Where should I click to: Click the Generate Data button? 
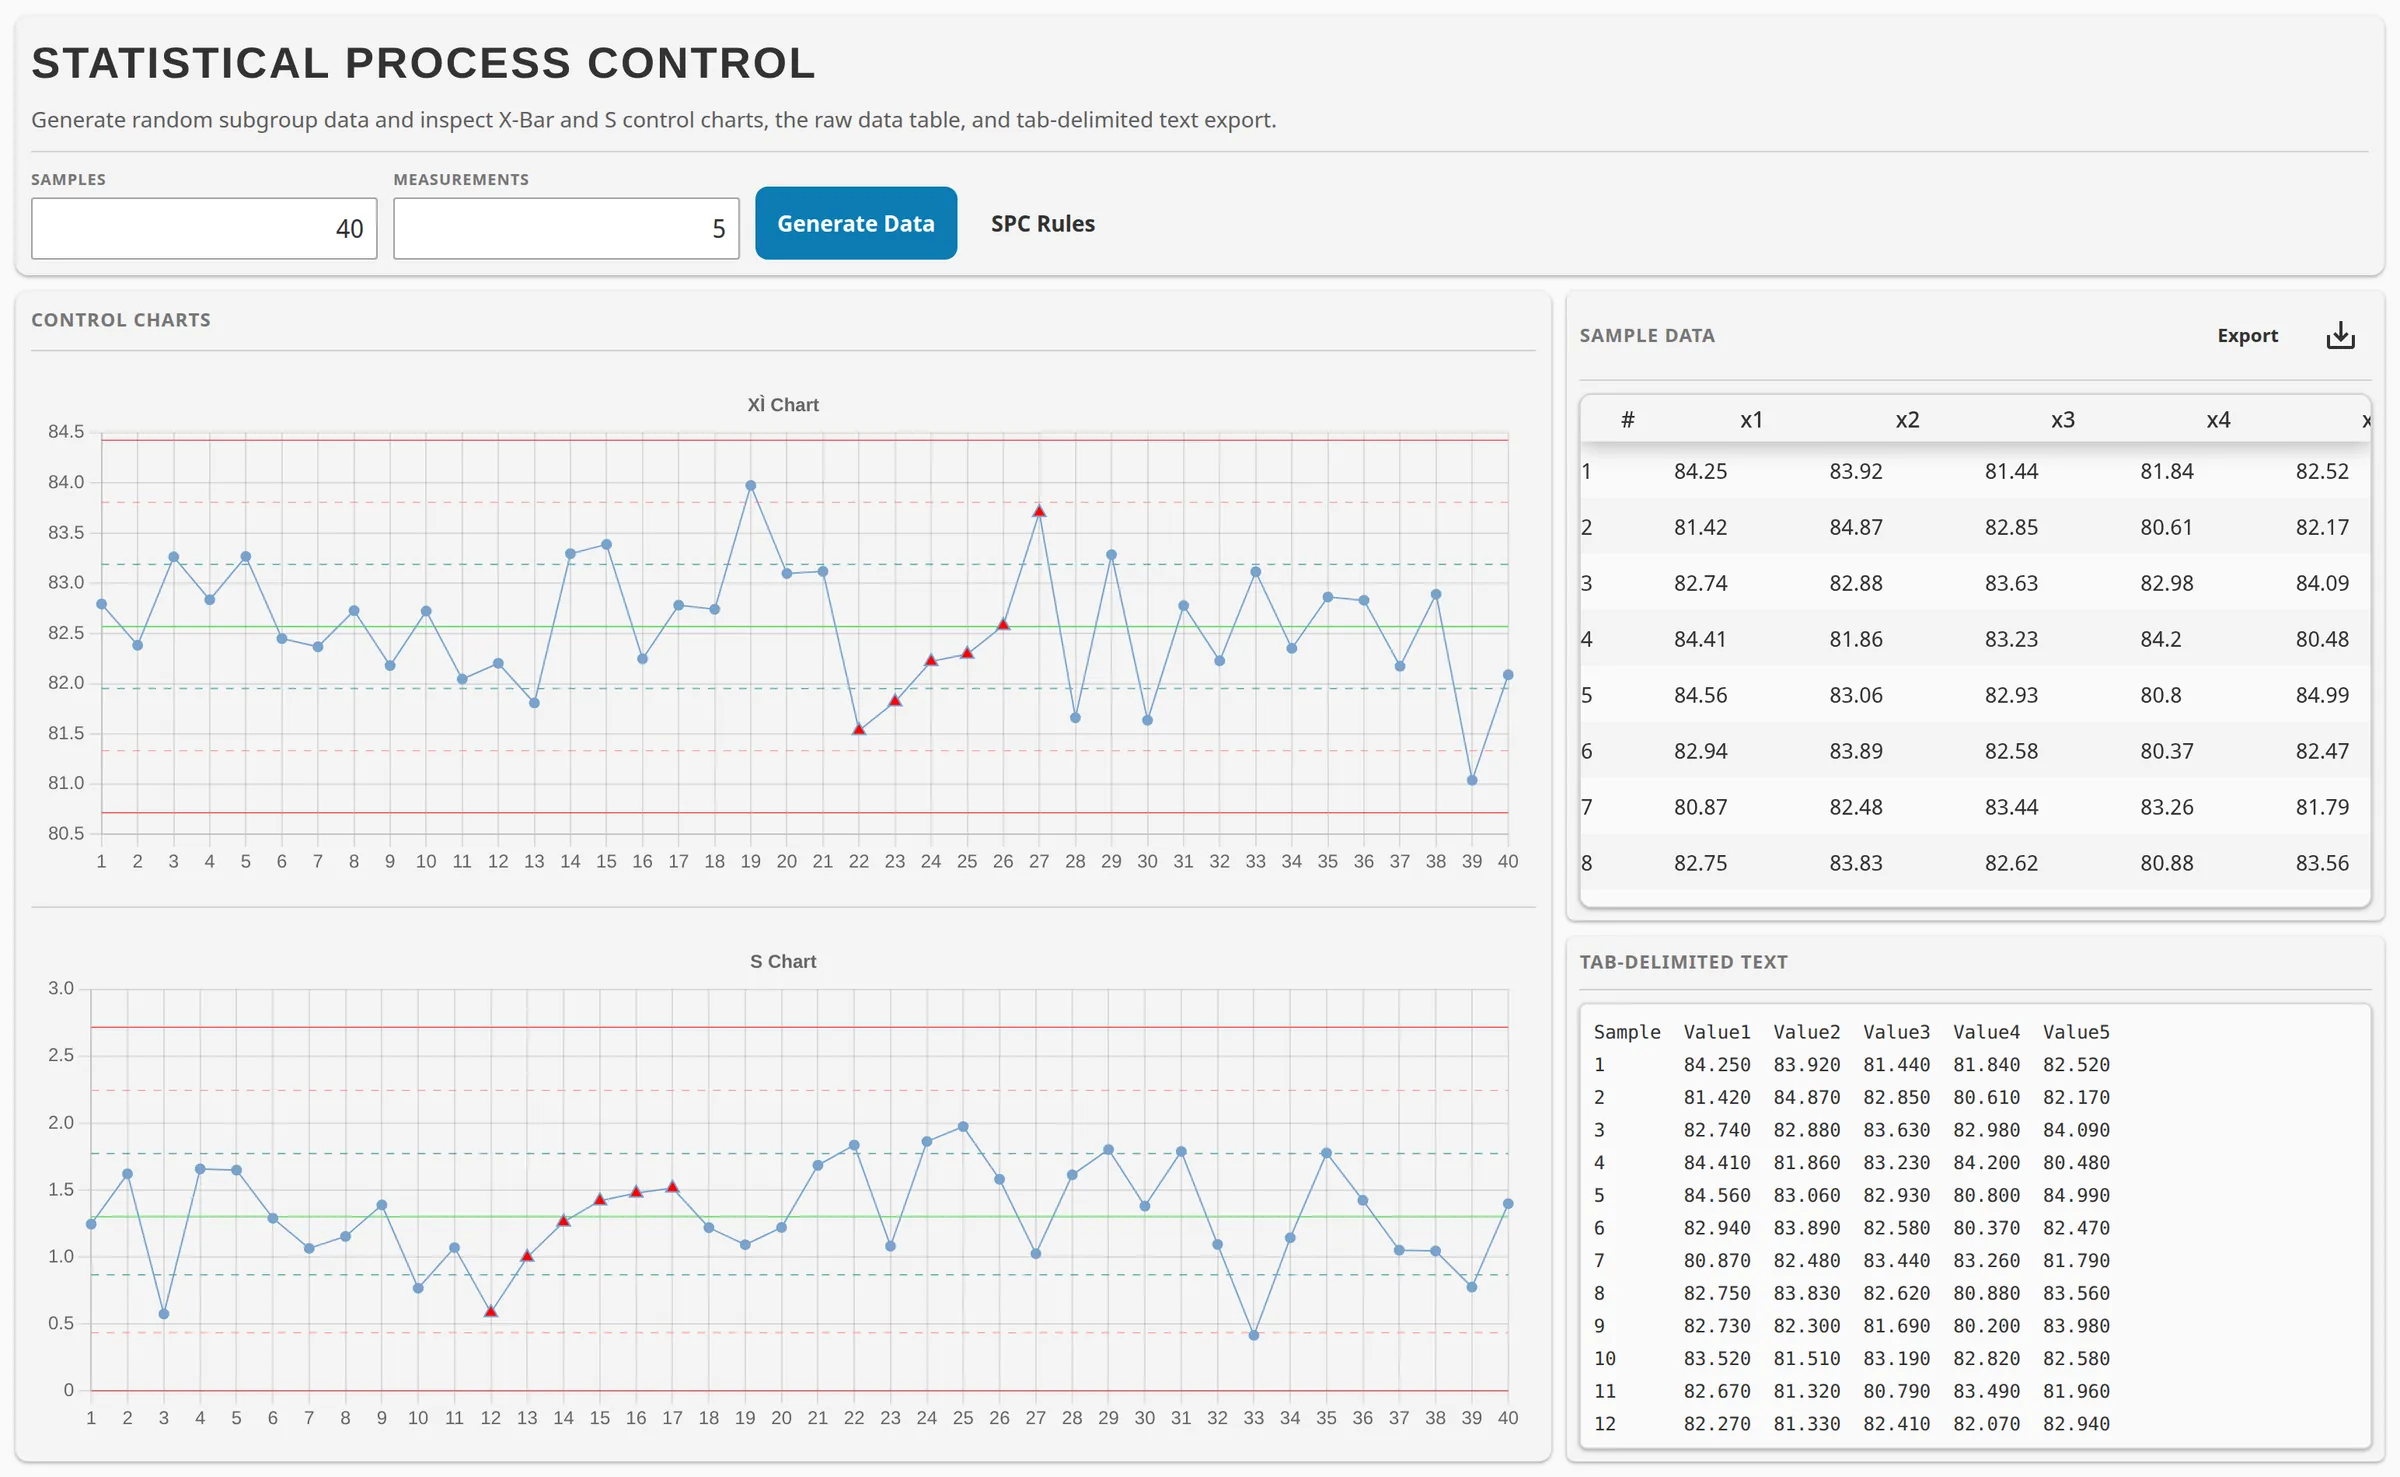(856, 223)
